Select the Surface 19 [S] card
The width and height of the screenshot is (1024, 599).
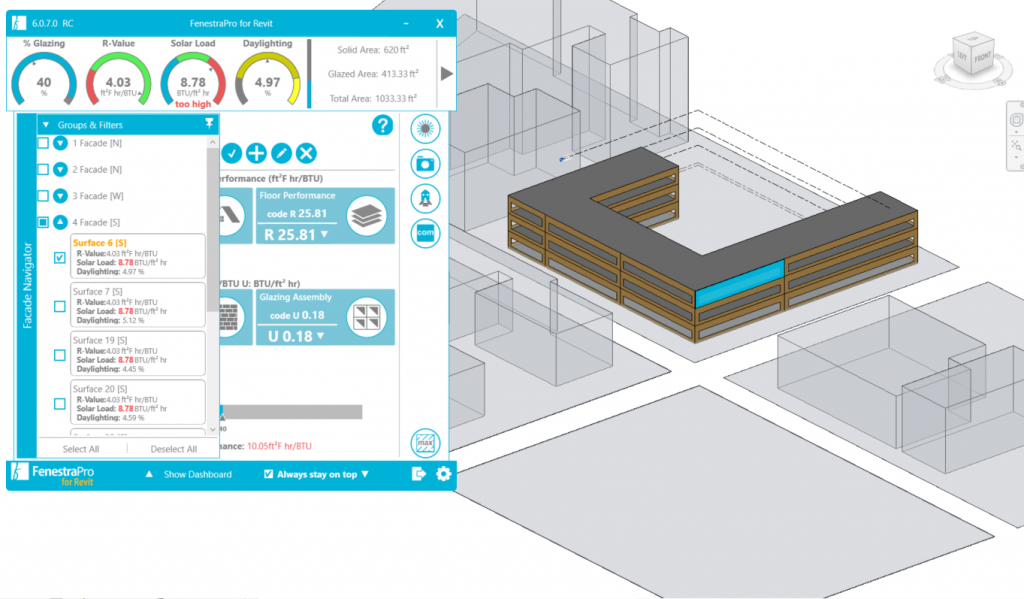(138, 353)
